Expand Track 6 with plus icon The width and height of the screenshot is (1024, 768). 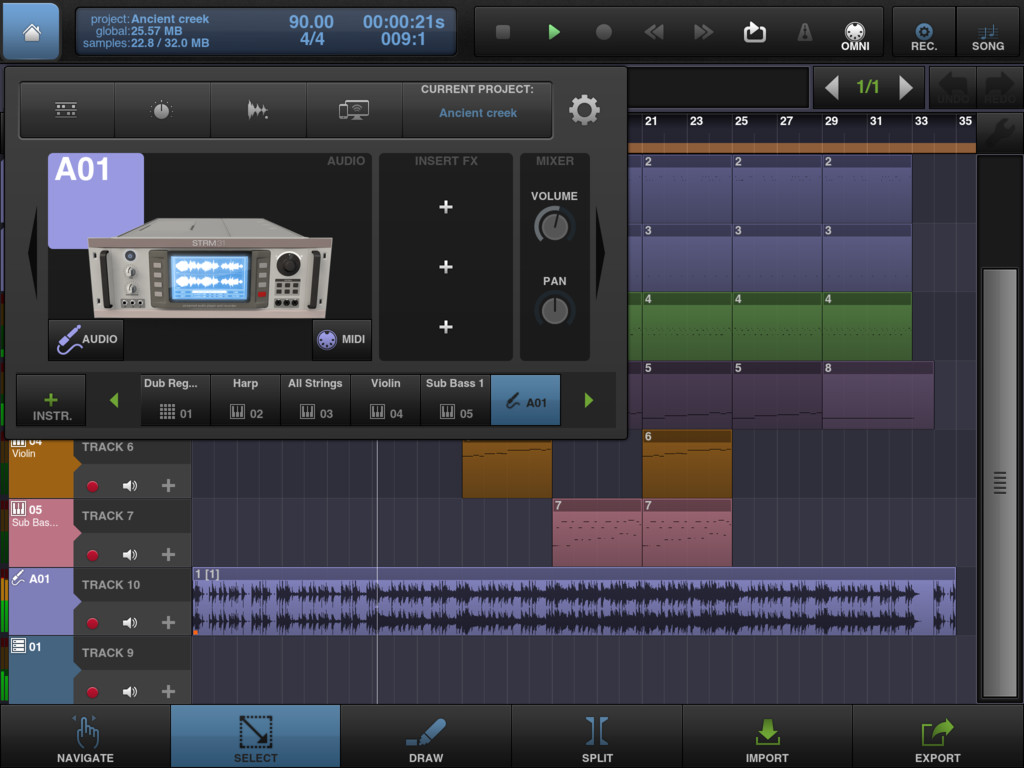tap(168, 485)
